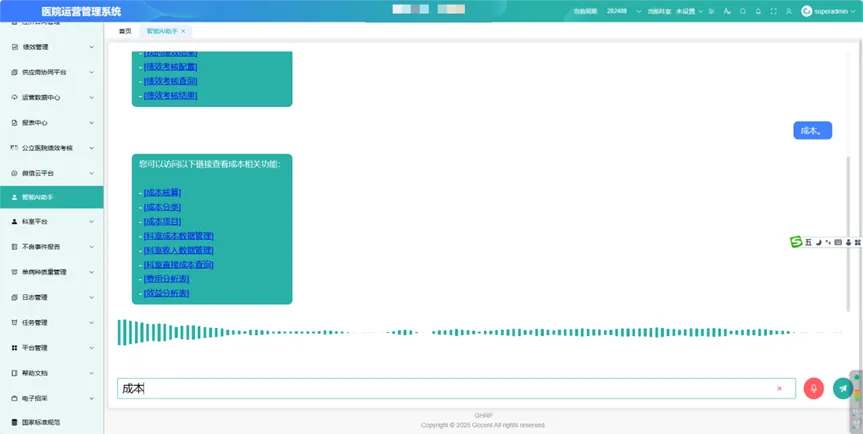Click the green send message button
This screenshot has height=434, width=863.
pyautogui.click(x=843, y=388)
